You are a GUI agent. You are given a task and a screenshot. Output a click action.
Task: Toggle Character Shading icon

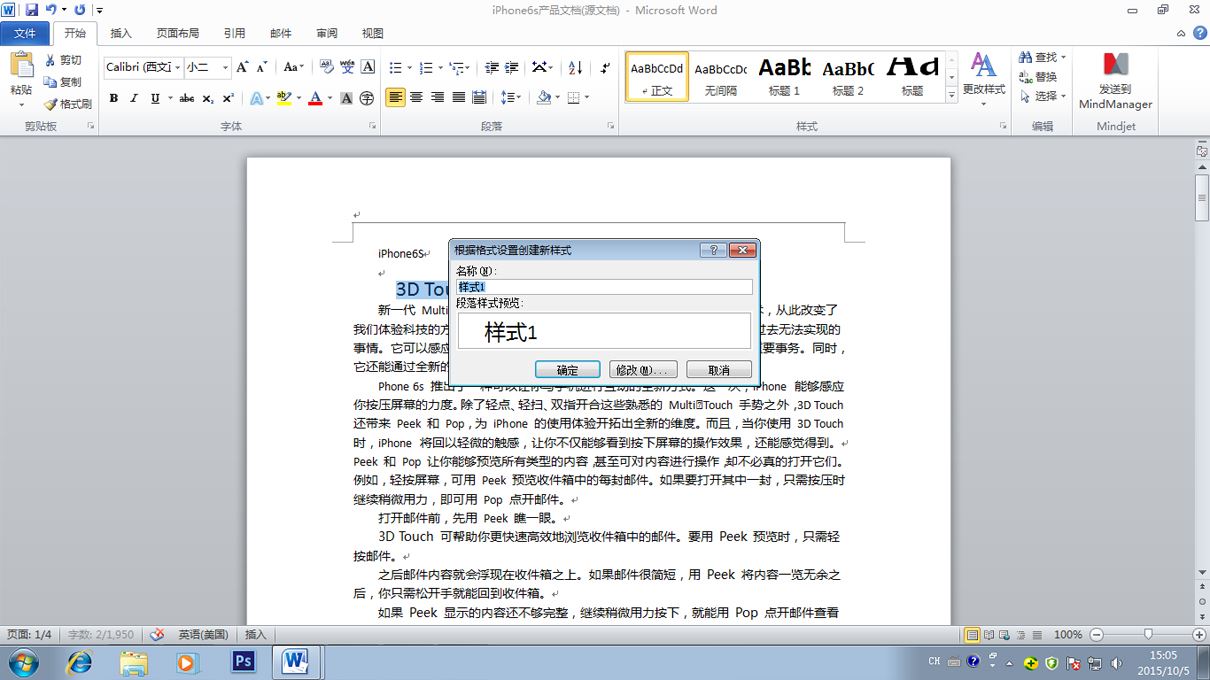pos(346,98)
